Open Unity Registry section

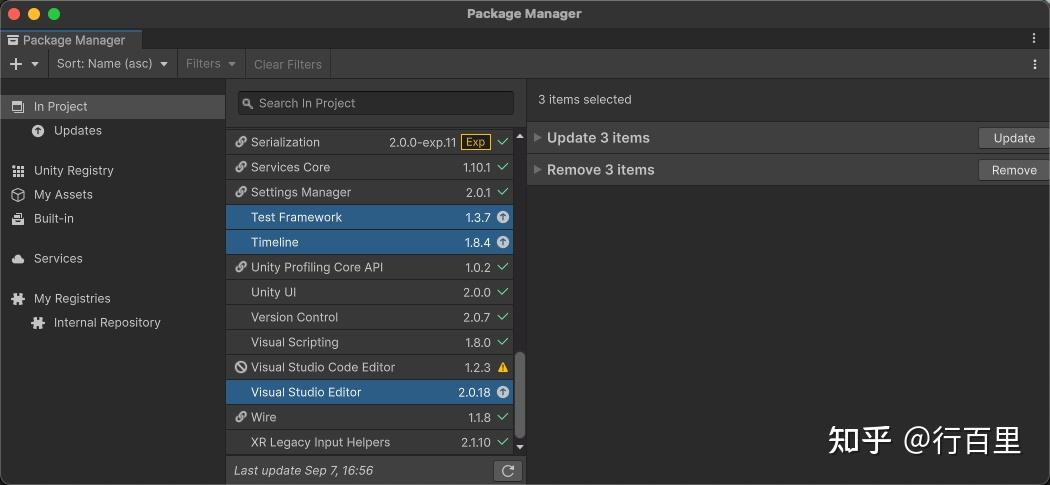tap(74, 171)
